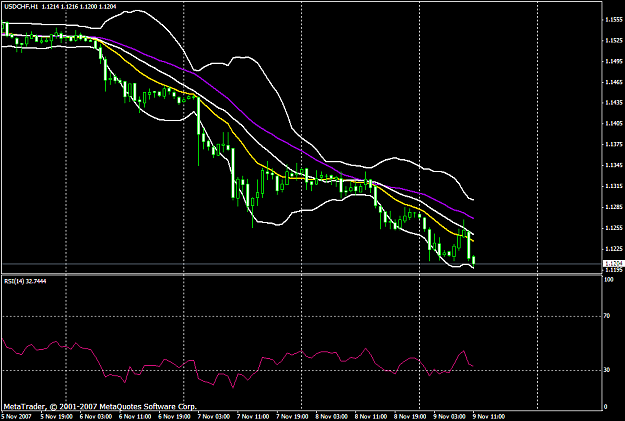Click the RSI scale value 100
Viewport: 625px width, 421px height.
point(609,280)
